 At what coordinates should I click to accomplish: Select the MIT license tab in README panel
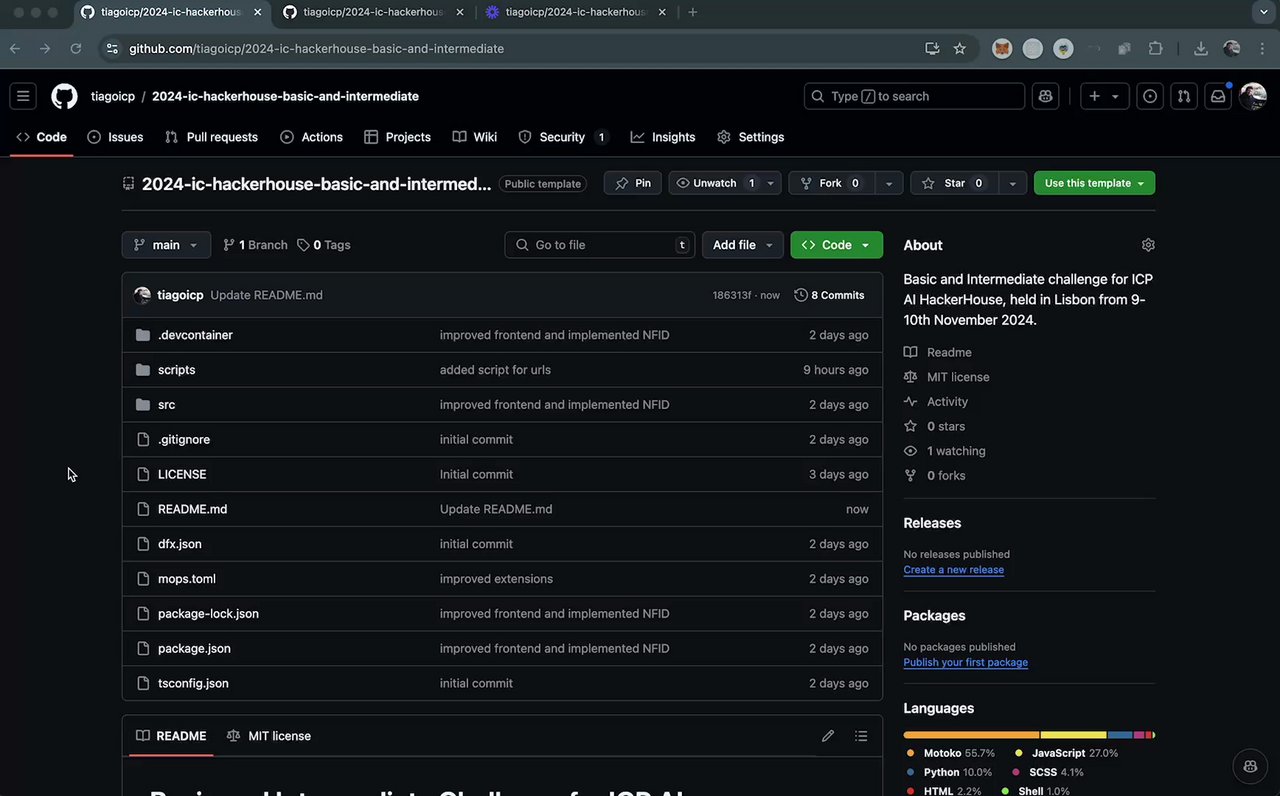coord(269,736)
